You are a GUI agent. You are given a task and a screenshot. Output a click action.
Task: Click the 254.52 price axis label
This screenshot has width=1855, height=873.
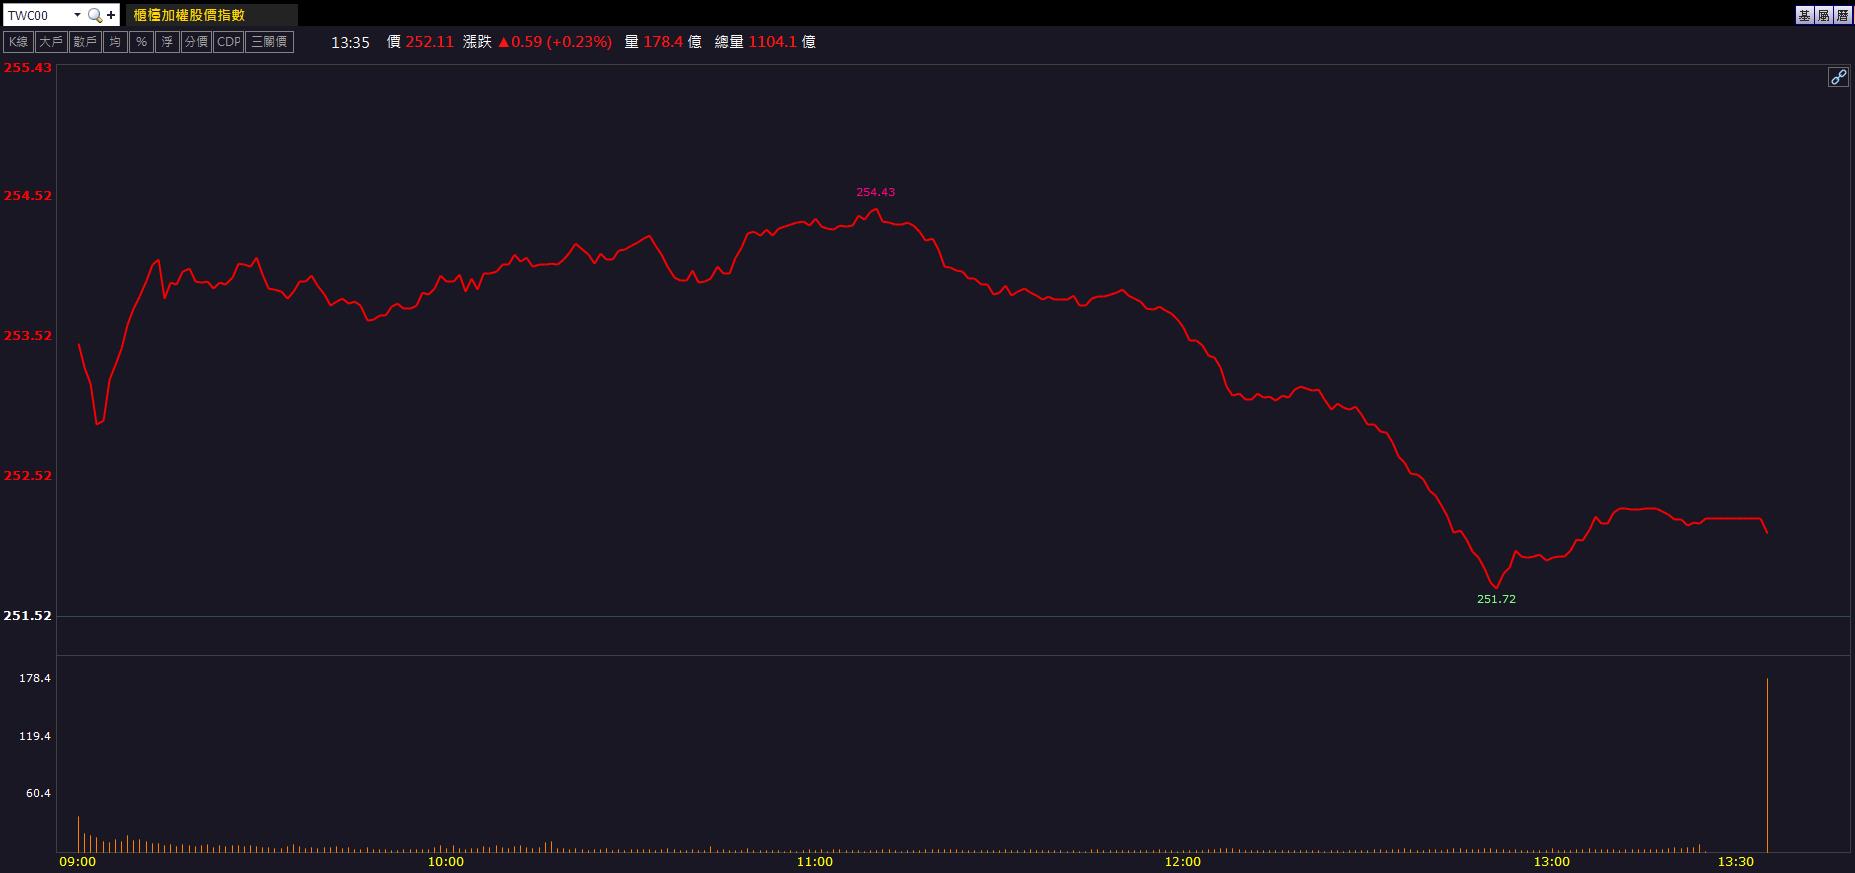[x=27, y=195]
